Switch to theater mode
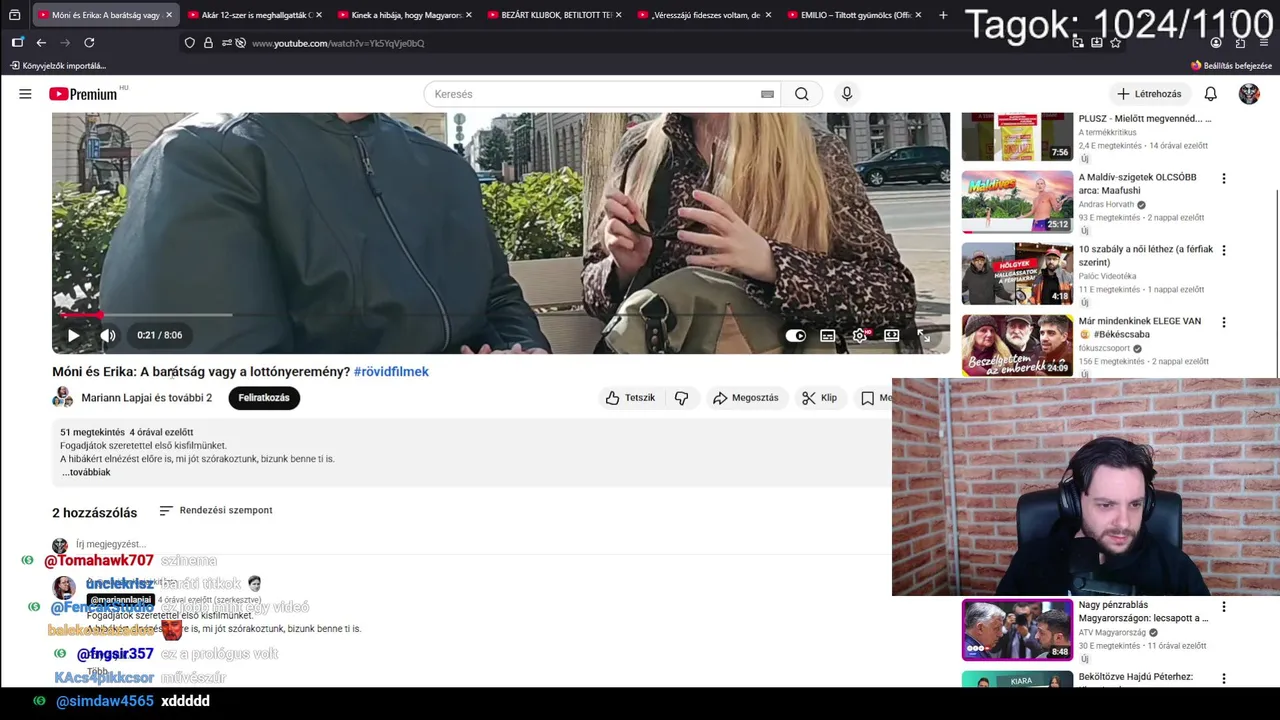 click(x=892, y=335)
